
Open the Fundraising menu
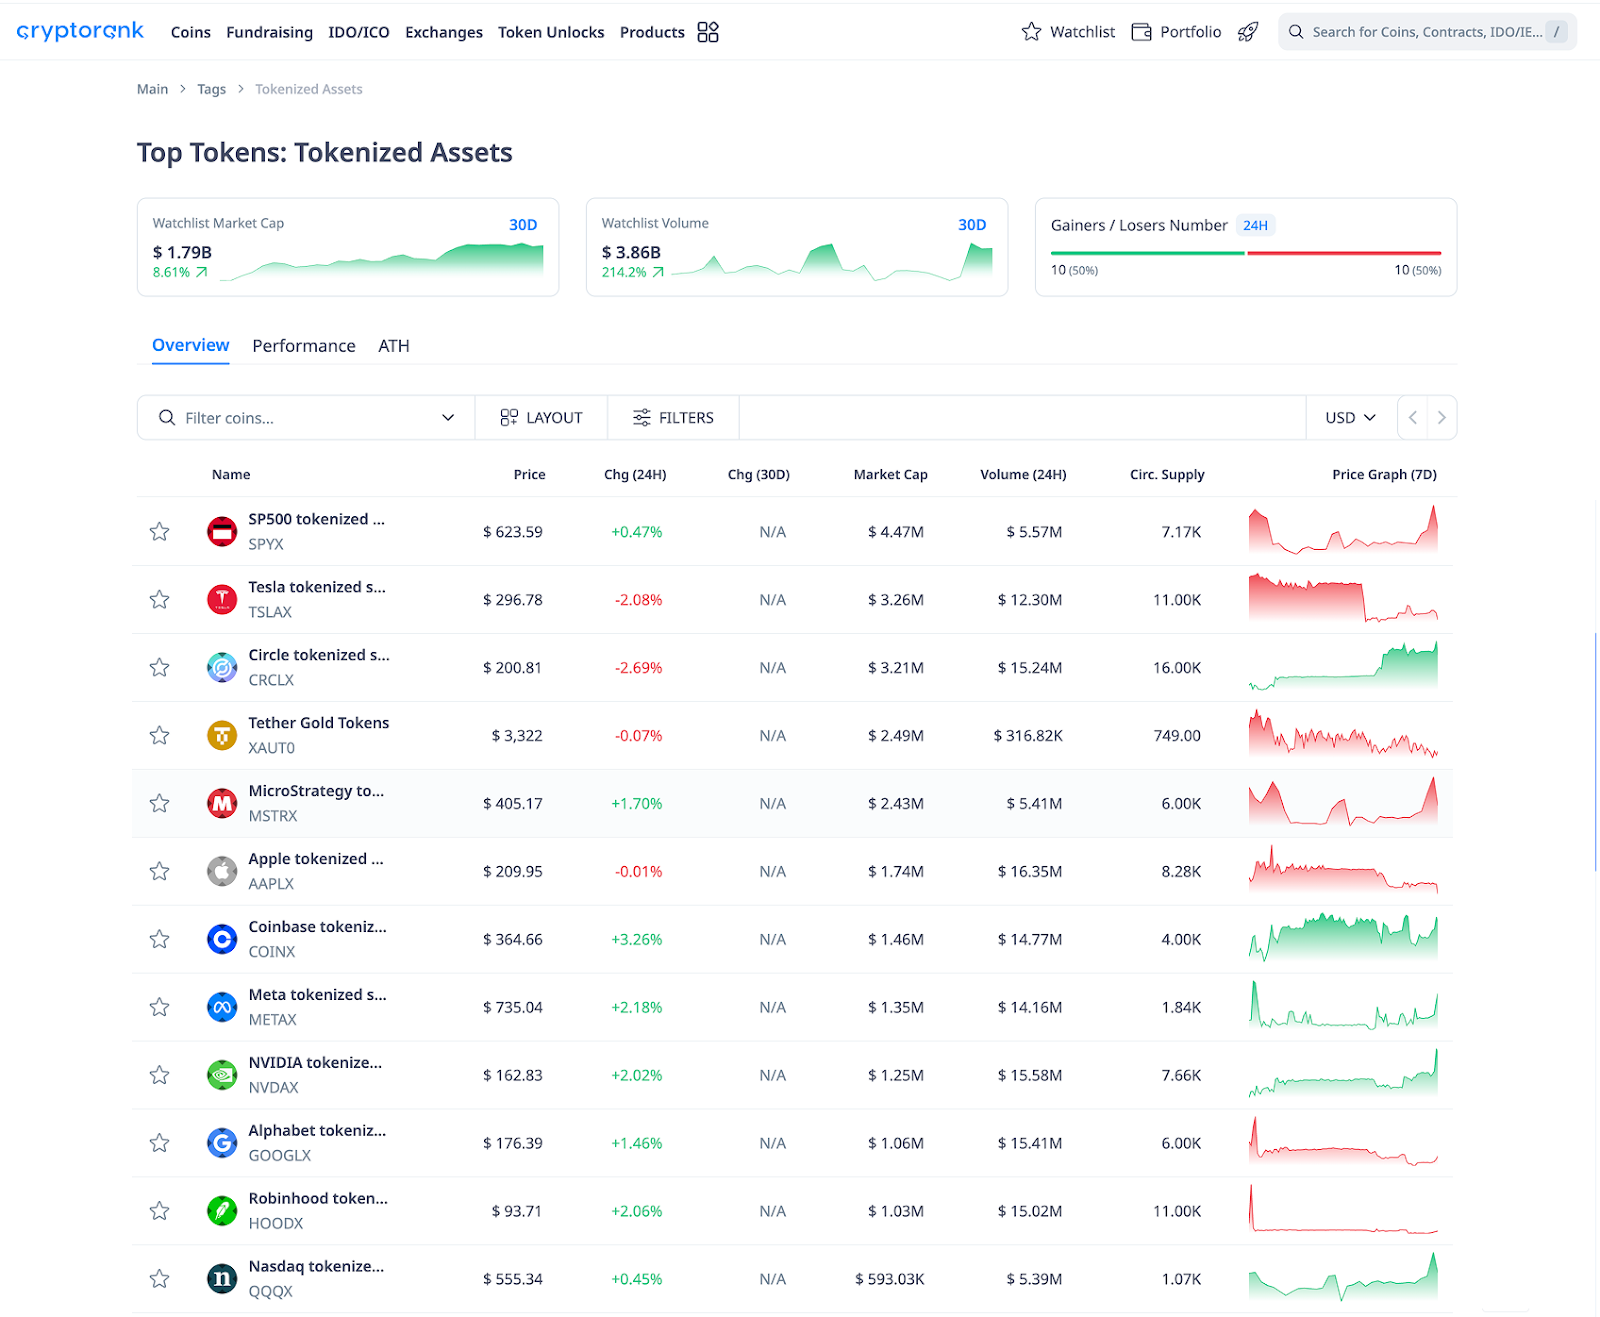(269, 32)
